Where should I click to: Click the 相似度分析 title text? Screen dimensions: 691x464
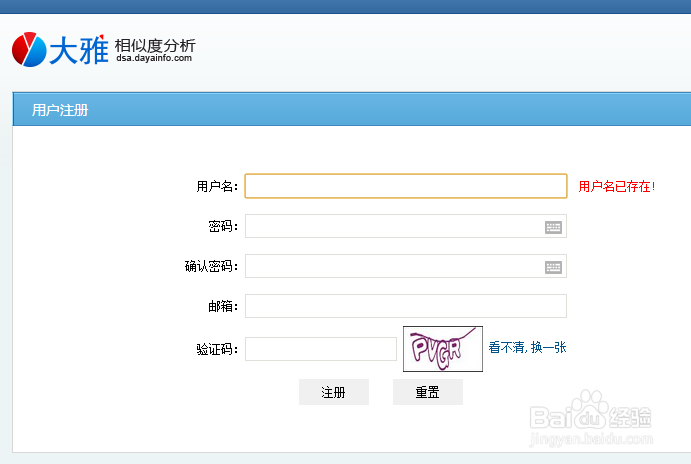tap(155, 45)
